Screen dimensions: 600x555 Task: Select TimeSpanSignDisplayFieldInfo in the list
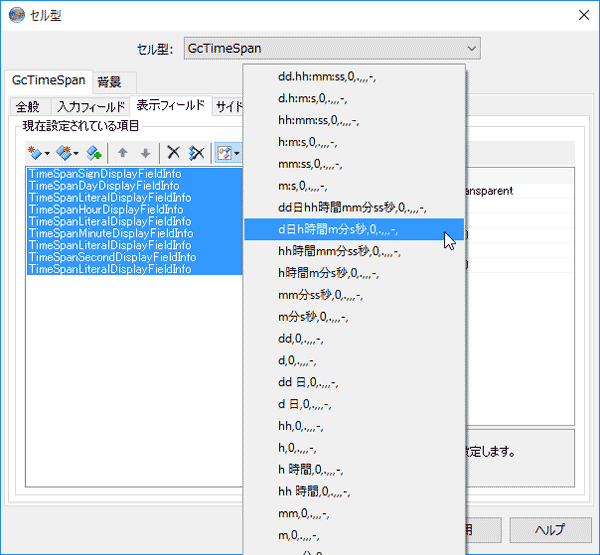pyautogui.click(x=134, y=174)
